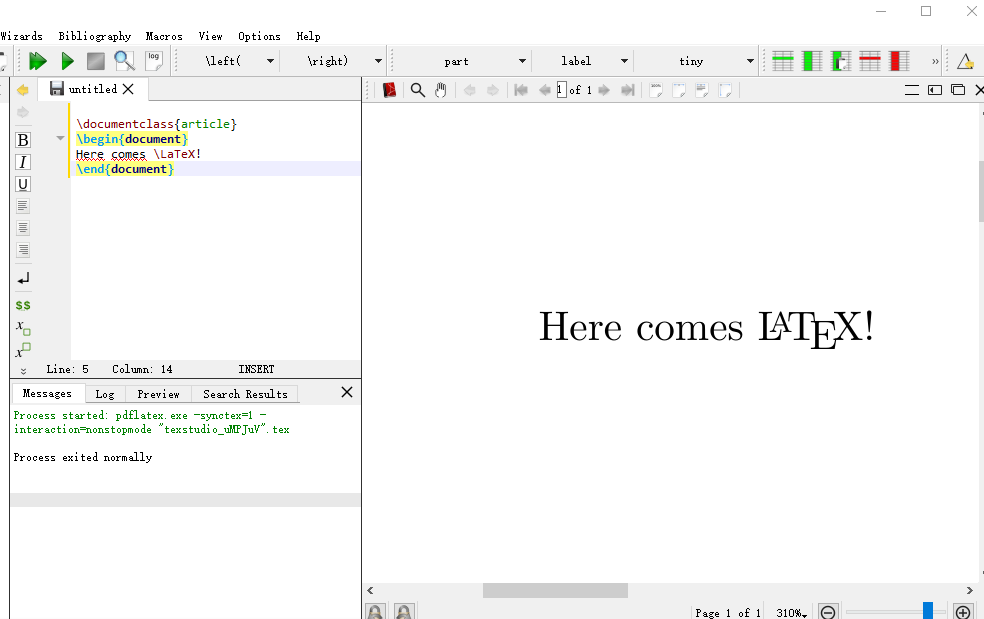Toggle the first lock icon in PDF status bar
The height and width of the screenshot is (619, 984).
point(375,611)
